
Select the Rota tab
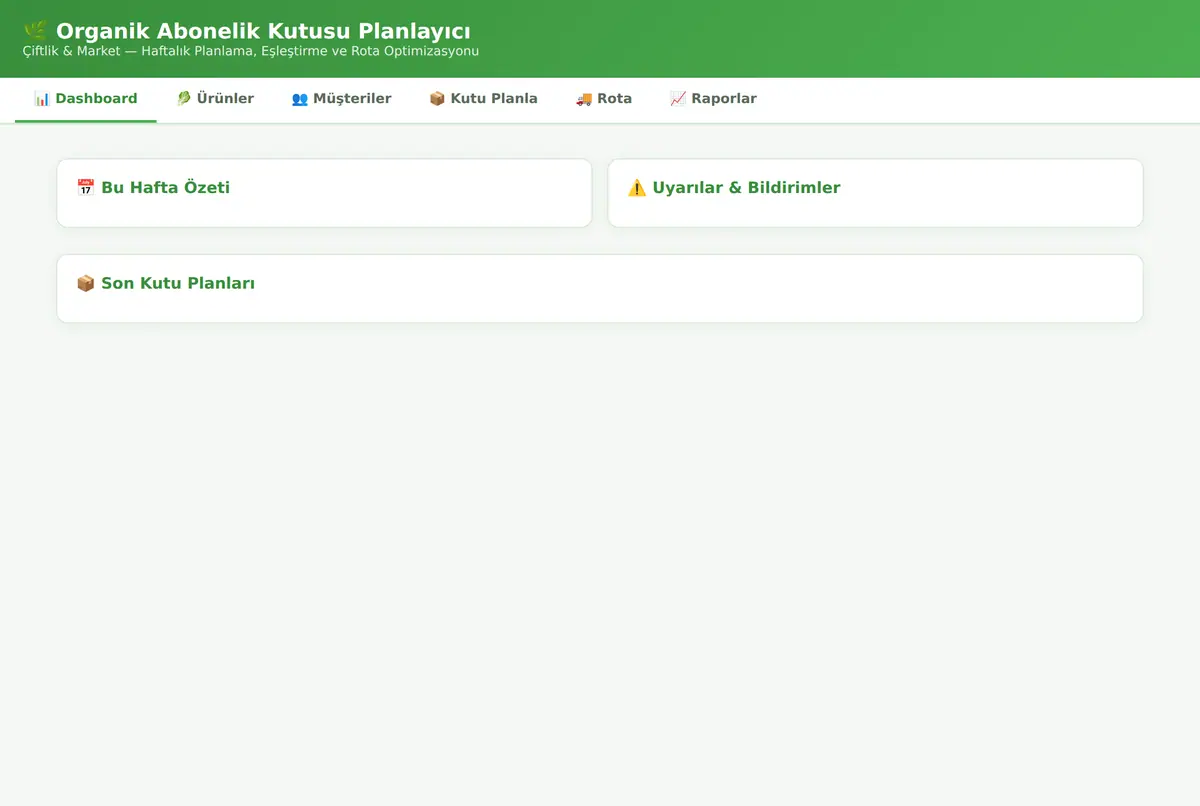click(604, 99)
